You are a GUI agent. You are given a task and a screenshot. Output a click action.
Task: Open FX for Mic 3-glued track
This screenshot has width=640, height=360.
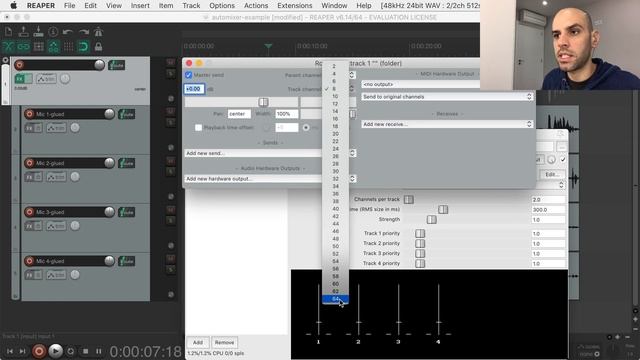[29, 226]
